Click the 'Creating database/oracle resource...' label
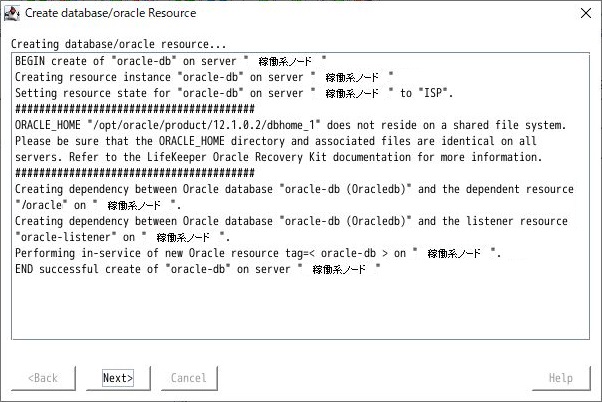Viewport: 602px width, 402px height. (x=119, y=44)
